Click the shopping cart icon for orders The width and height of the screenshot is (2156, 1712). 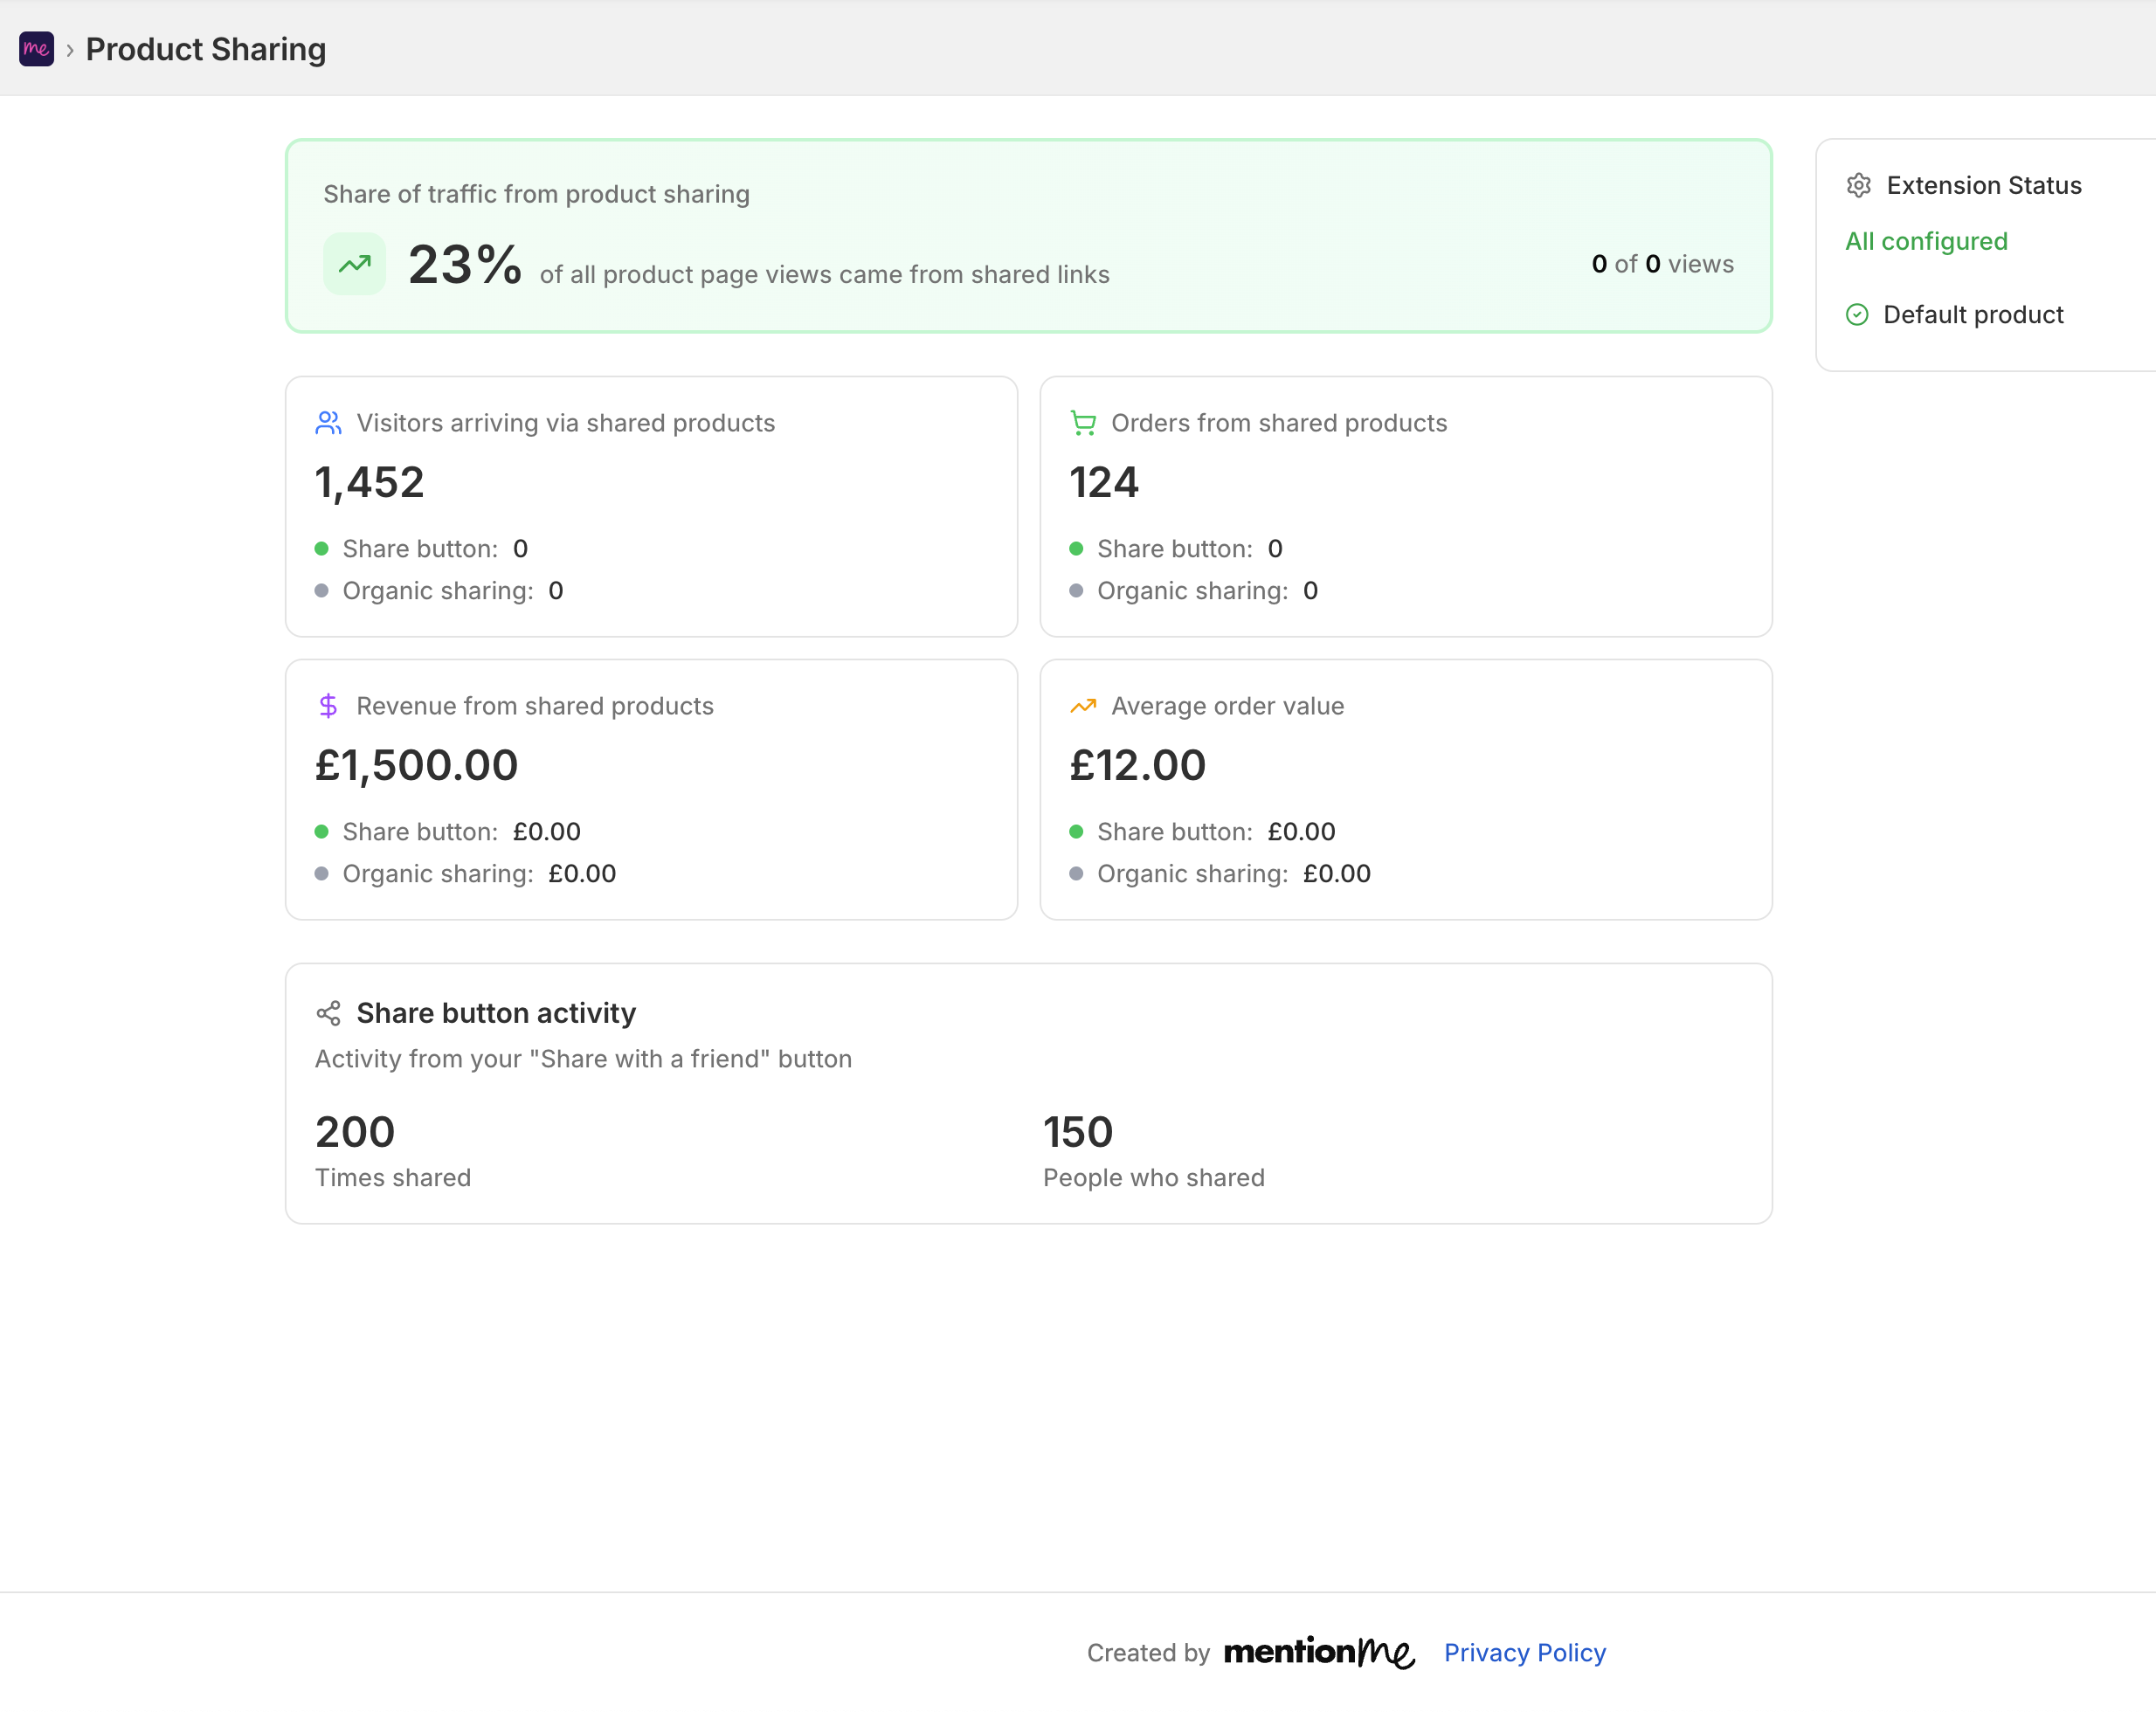click(1082, 422)
